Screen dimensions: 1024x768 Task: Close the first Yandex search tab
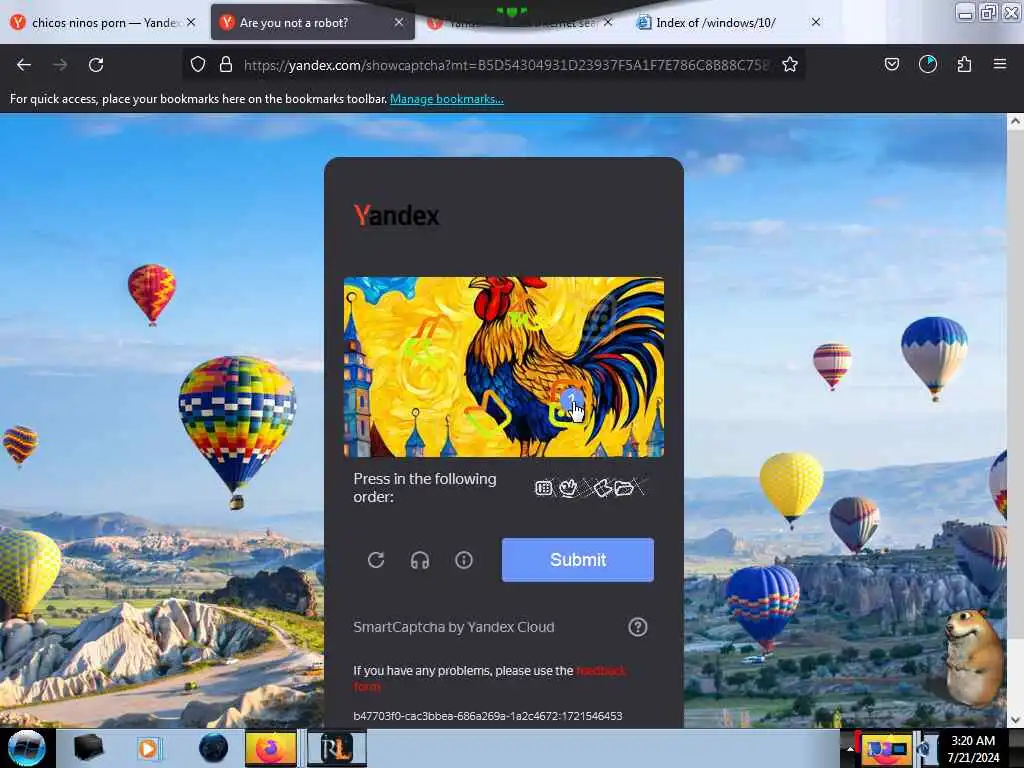point(191,22)
